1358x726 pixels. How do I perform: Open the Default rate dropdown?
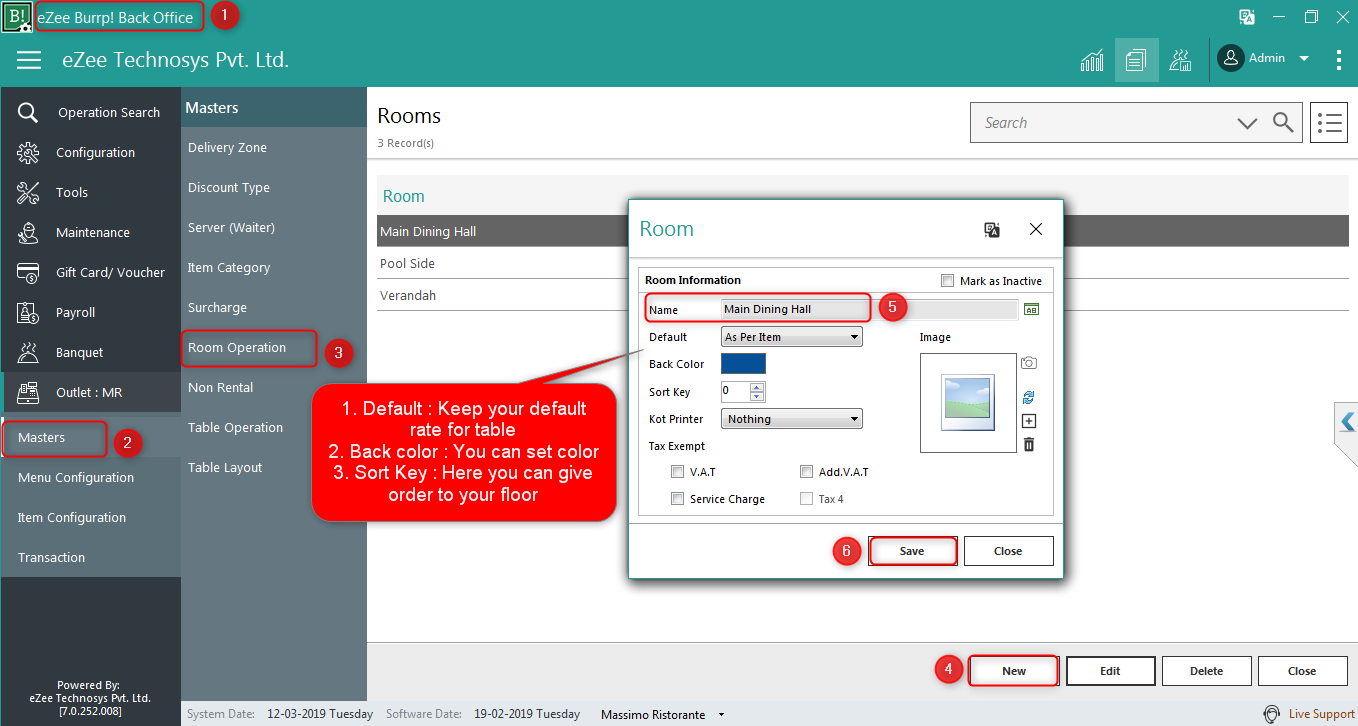coord(792,337)
